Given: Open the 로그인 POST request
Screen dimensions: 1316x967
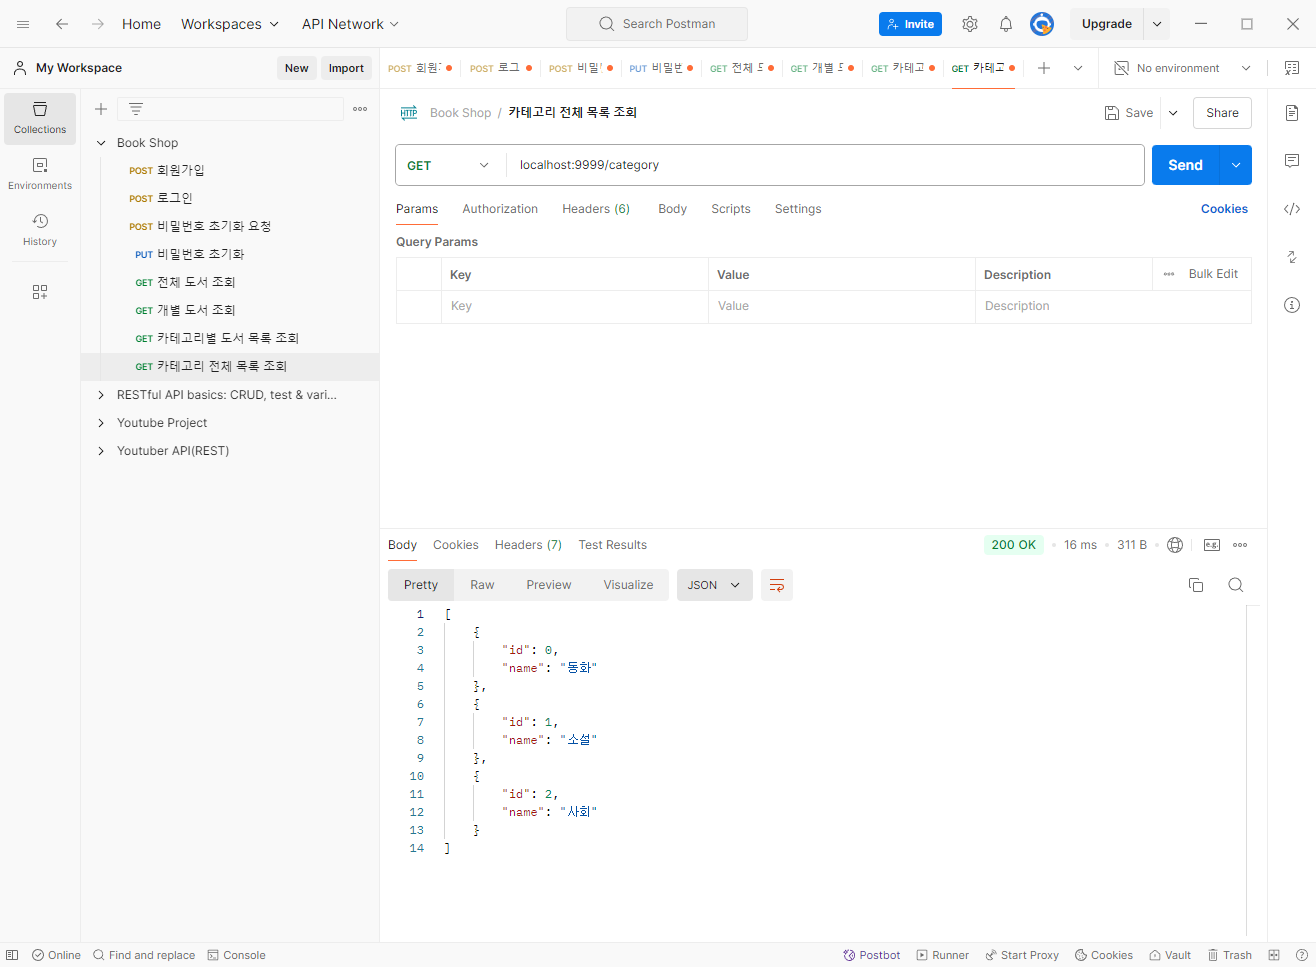Looking at the screenshot, I should 230,198.
